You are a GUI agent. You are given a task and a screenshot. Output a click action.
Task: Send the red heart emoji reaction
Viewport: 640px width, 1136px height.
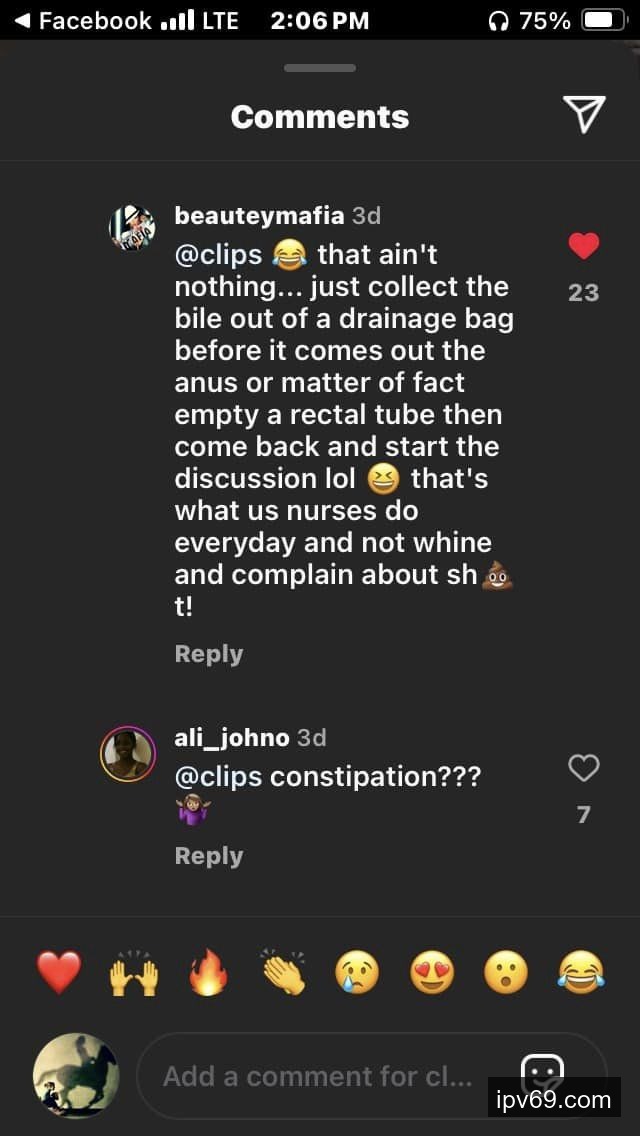[x=58, y=972]
